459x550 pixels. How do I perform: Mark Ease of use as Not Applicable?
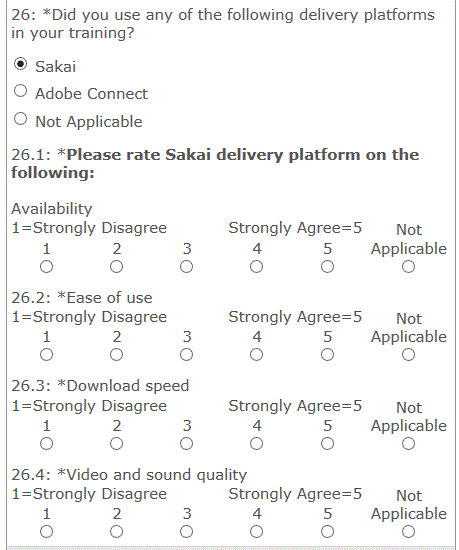click(x=409, y=355)
